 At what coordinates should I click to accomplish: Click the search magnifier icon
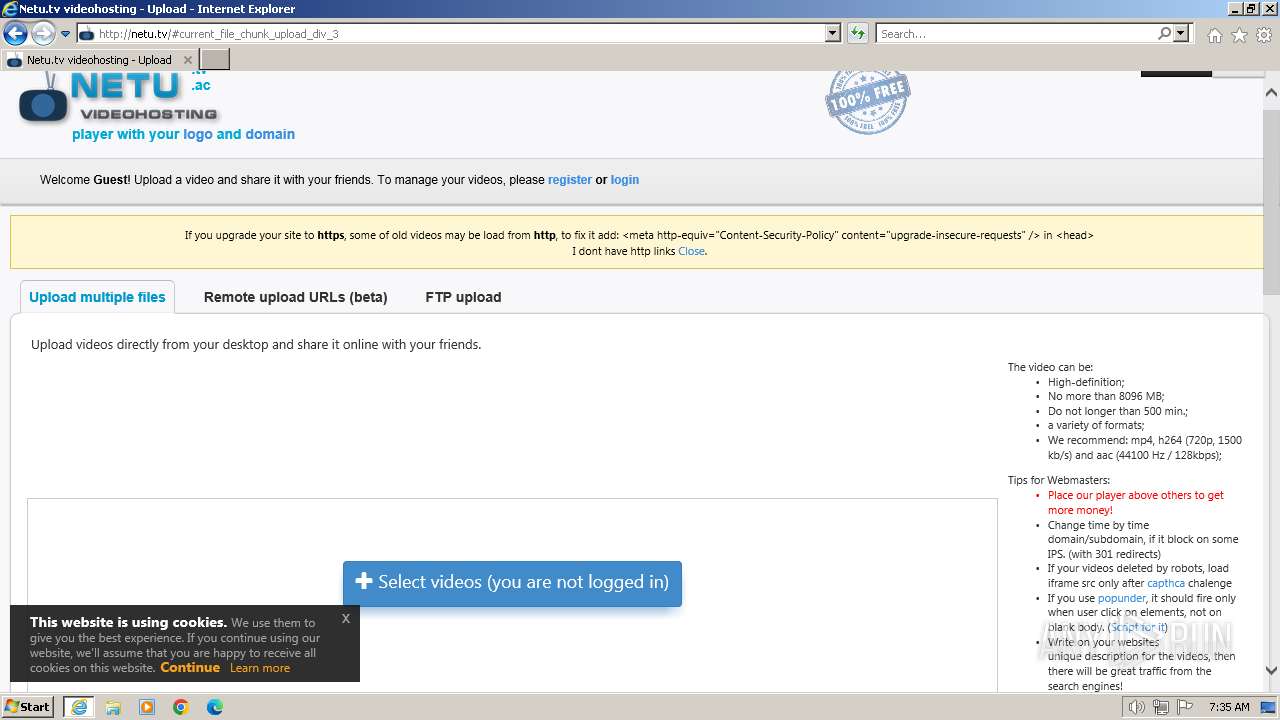1164,34
